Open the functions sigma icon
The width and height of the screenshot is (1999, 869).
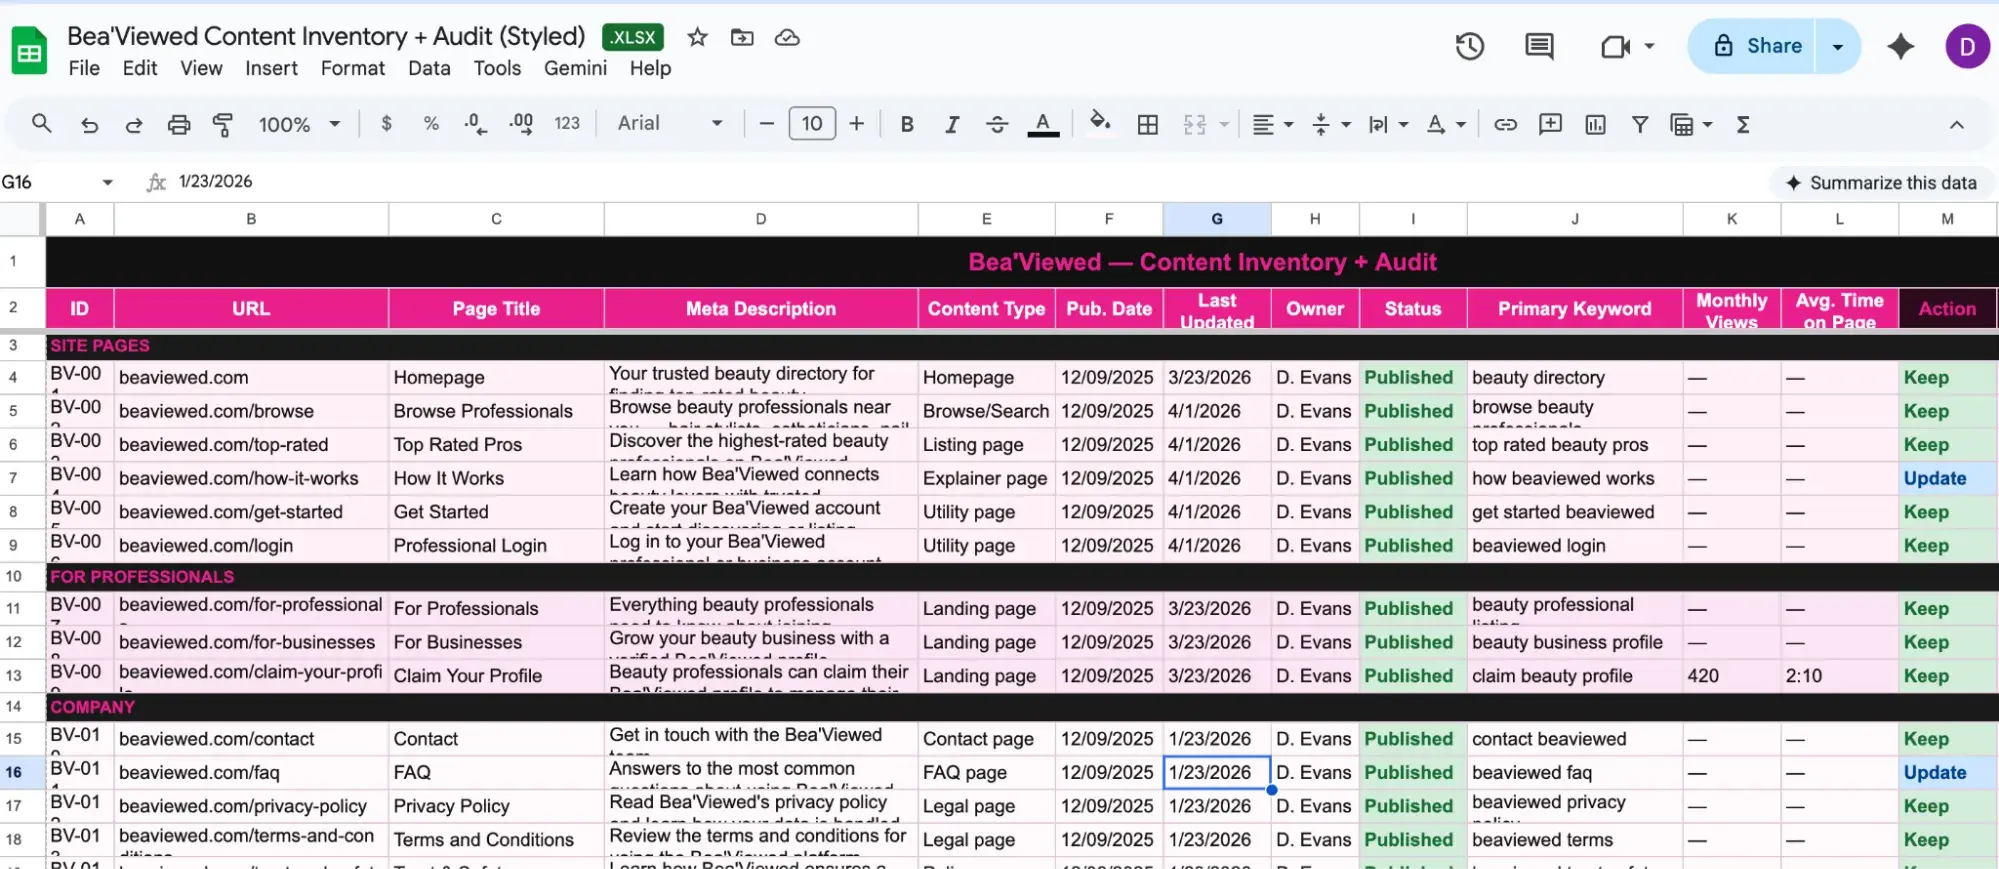click(1743, 125)
